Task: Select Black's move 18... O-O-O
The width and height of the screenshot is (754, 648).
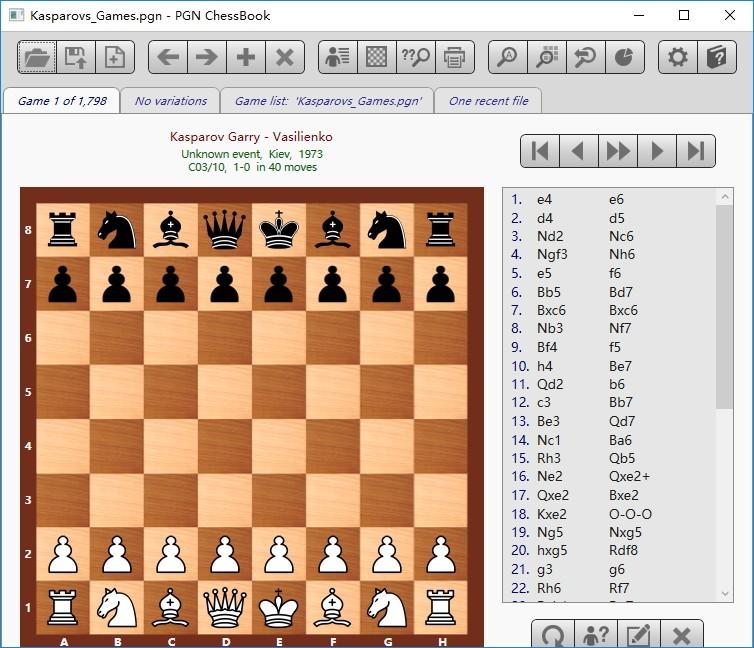Action: point(630,514)
